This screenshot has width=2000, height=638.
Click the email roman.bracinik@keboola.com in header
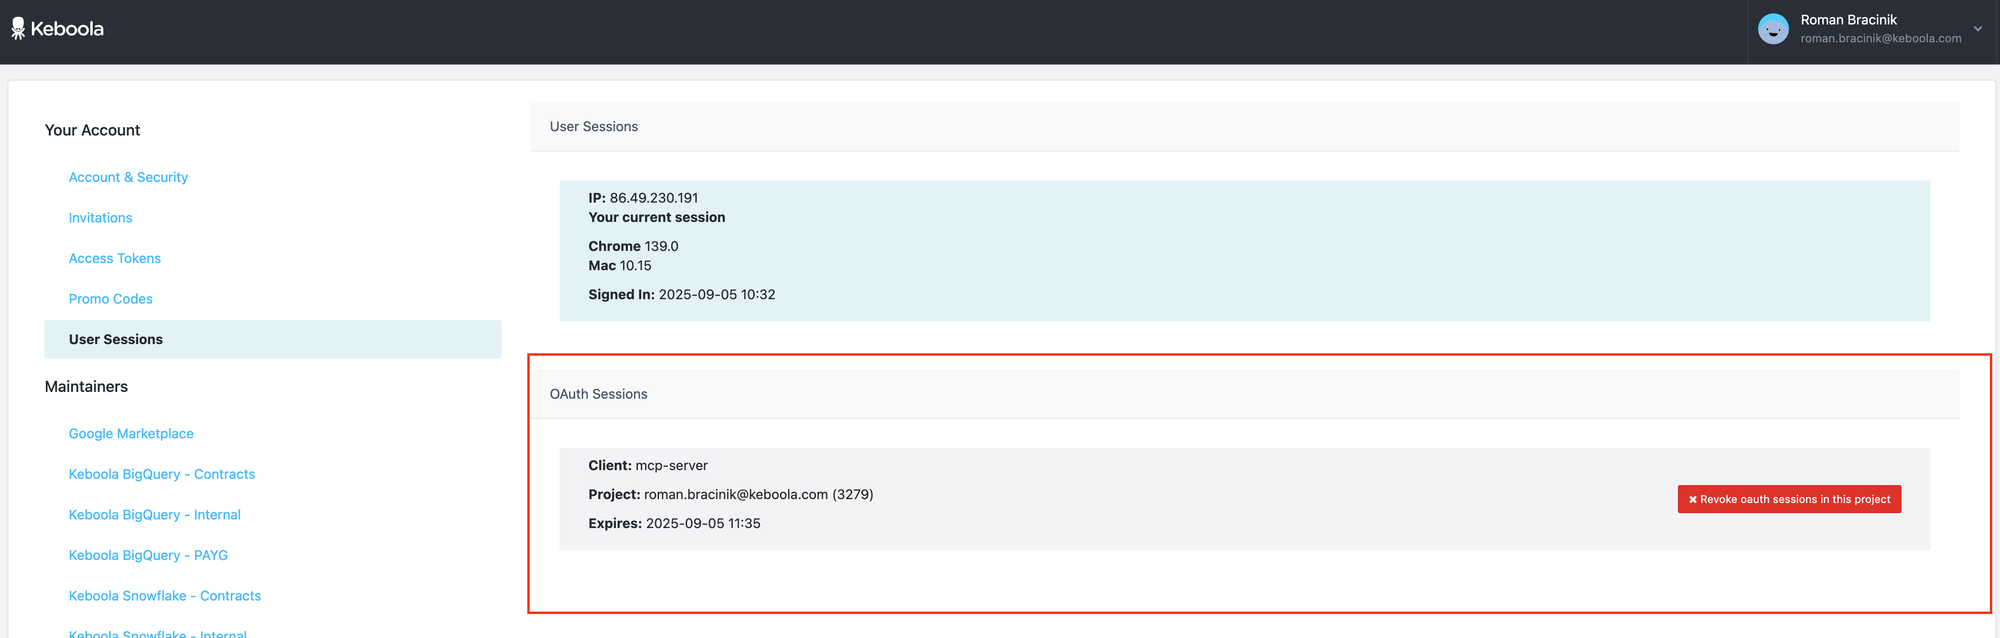[1881, 39]
